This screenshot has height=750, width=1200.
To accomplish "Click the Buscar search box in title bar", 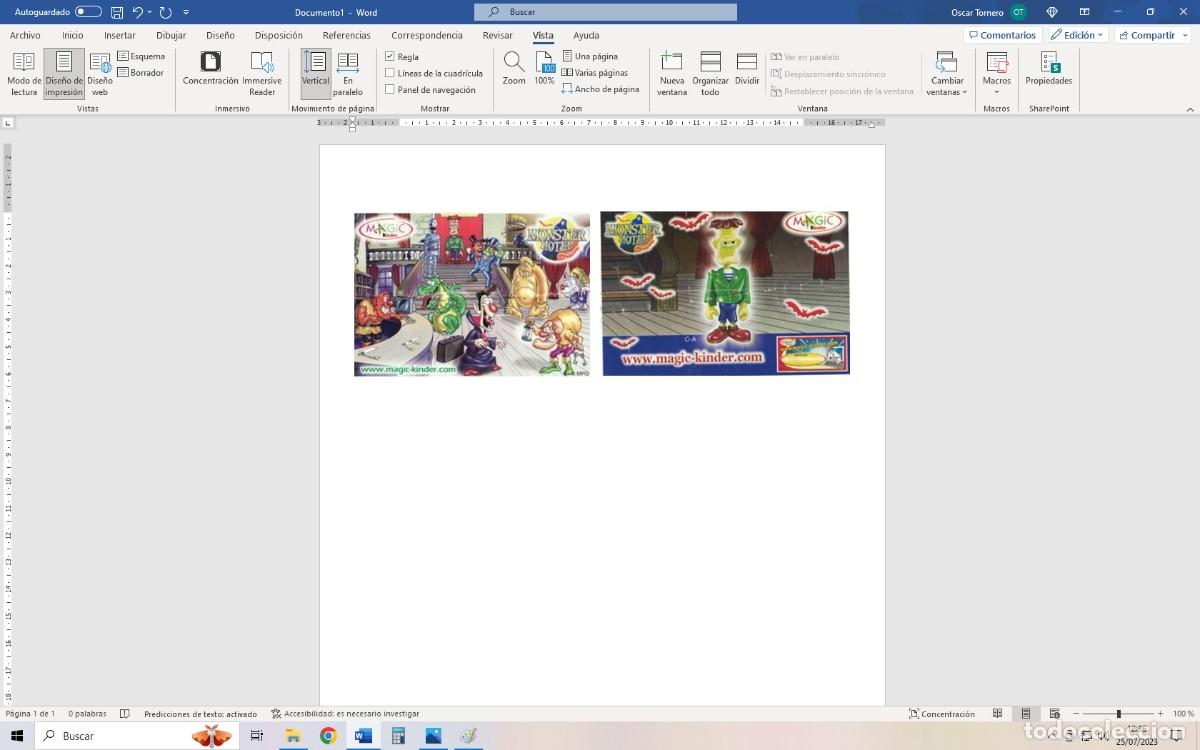I will [x=605, y=12].
